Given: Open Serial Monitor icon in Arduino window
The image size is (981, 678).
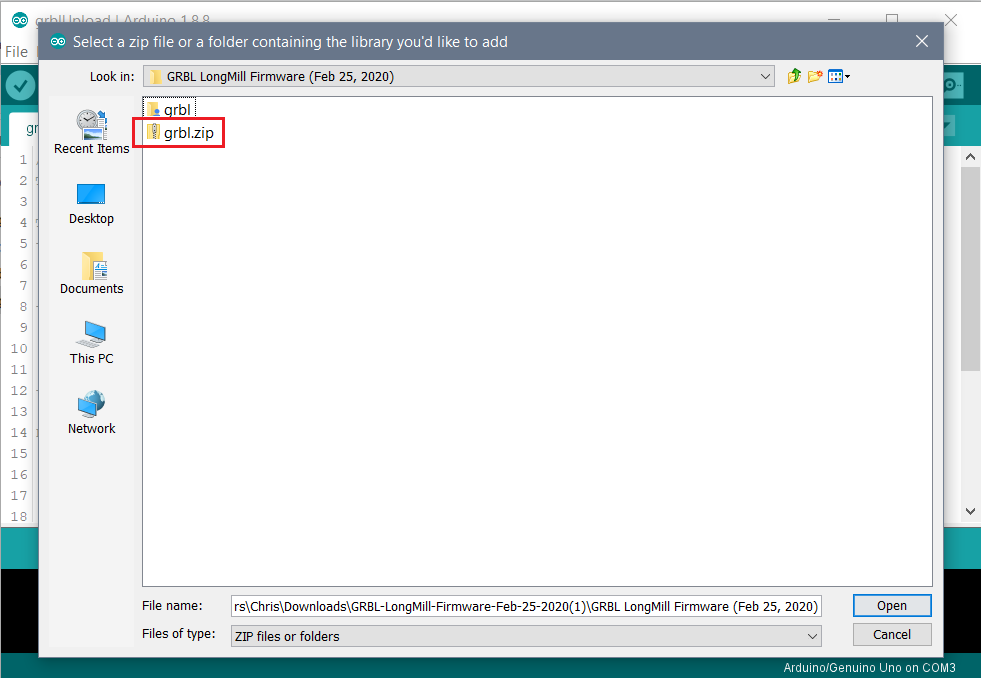Looking at the screenshot, I should coord(953,85).
